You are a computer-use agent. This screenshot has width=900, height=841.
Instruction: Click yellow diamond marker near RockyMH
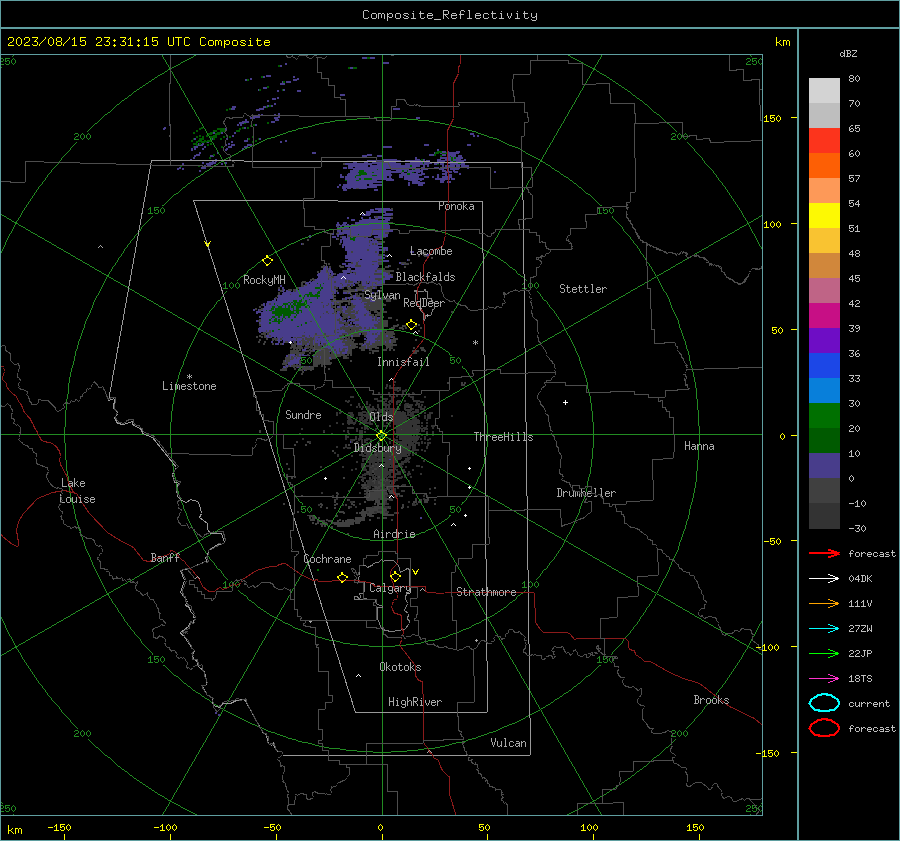tap(267, 261)
